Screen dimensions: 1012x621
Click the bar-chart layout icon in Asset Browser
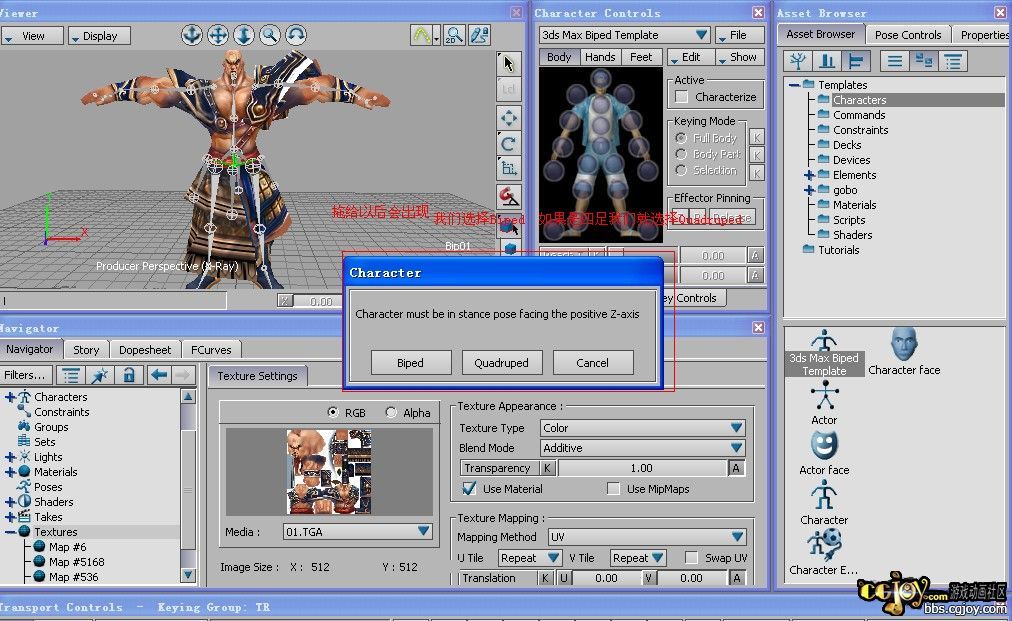[x=827, y=61]
